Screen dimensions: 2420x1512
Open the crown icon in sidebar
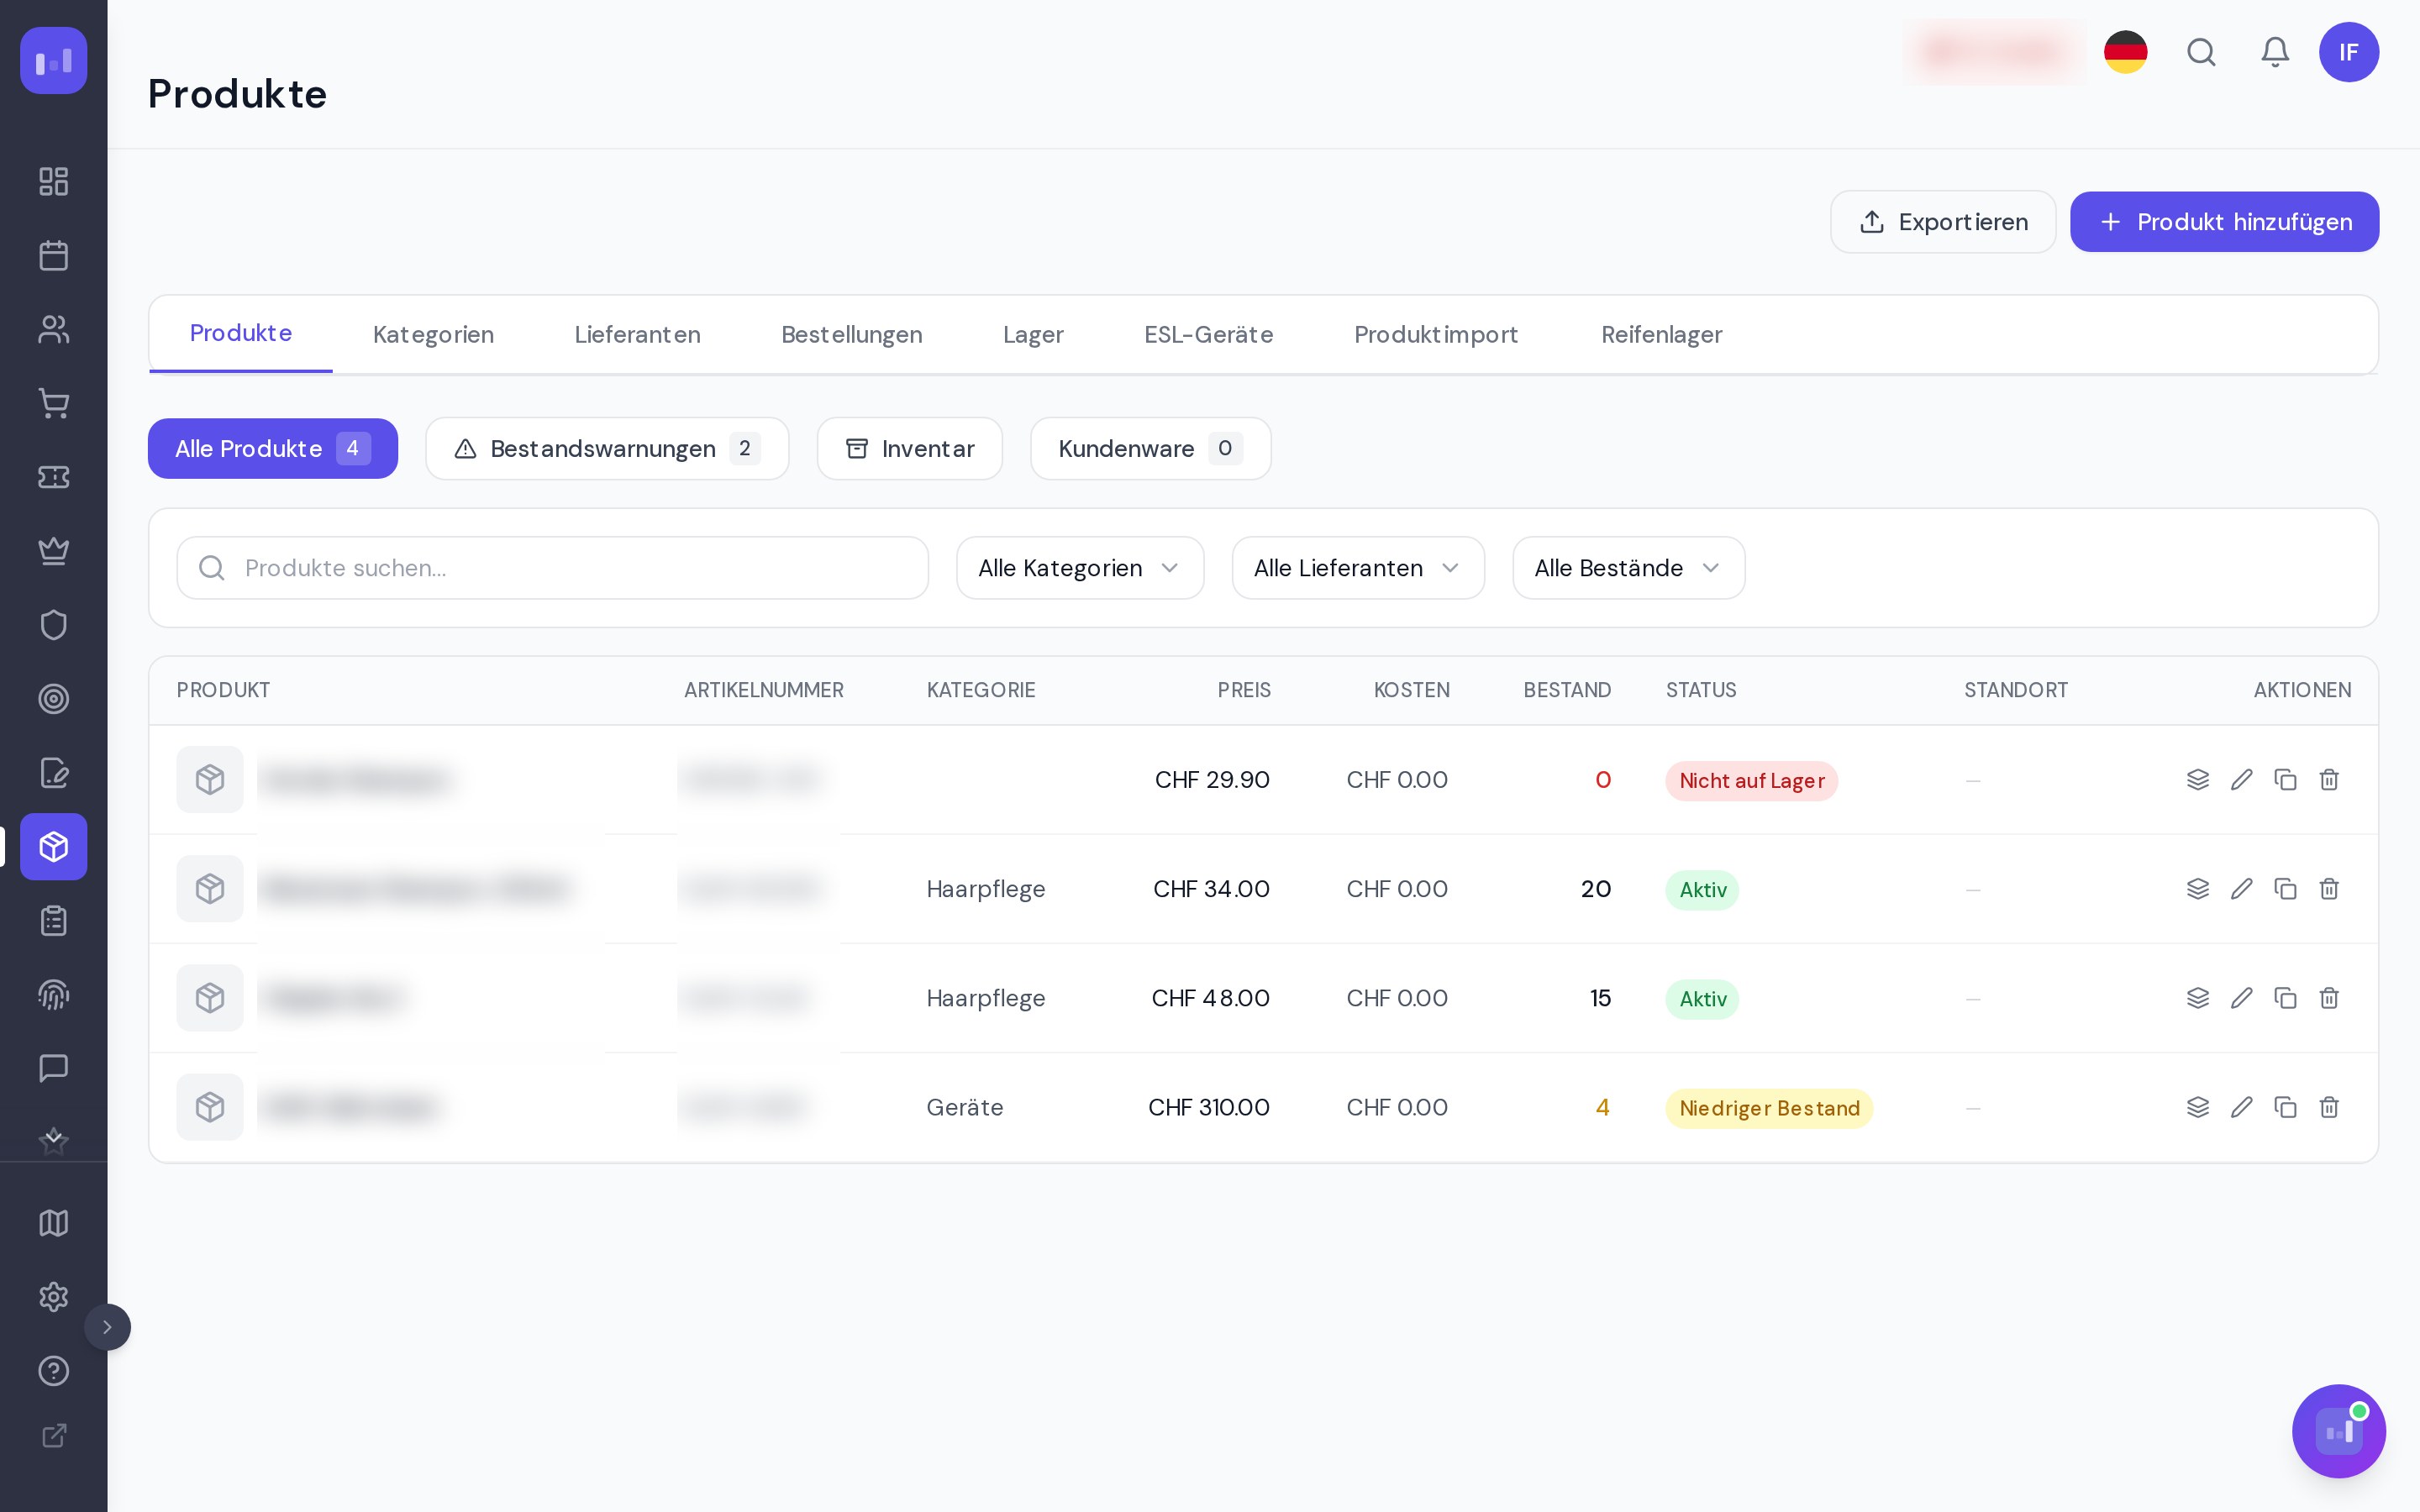coord(53,551)
